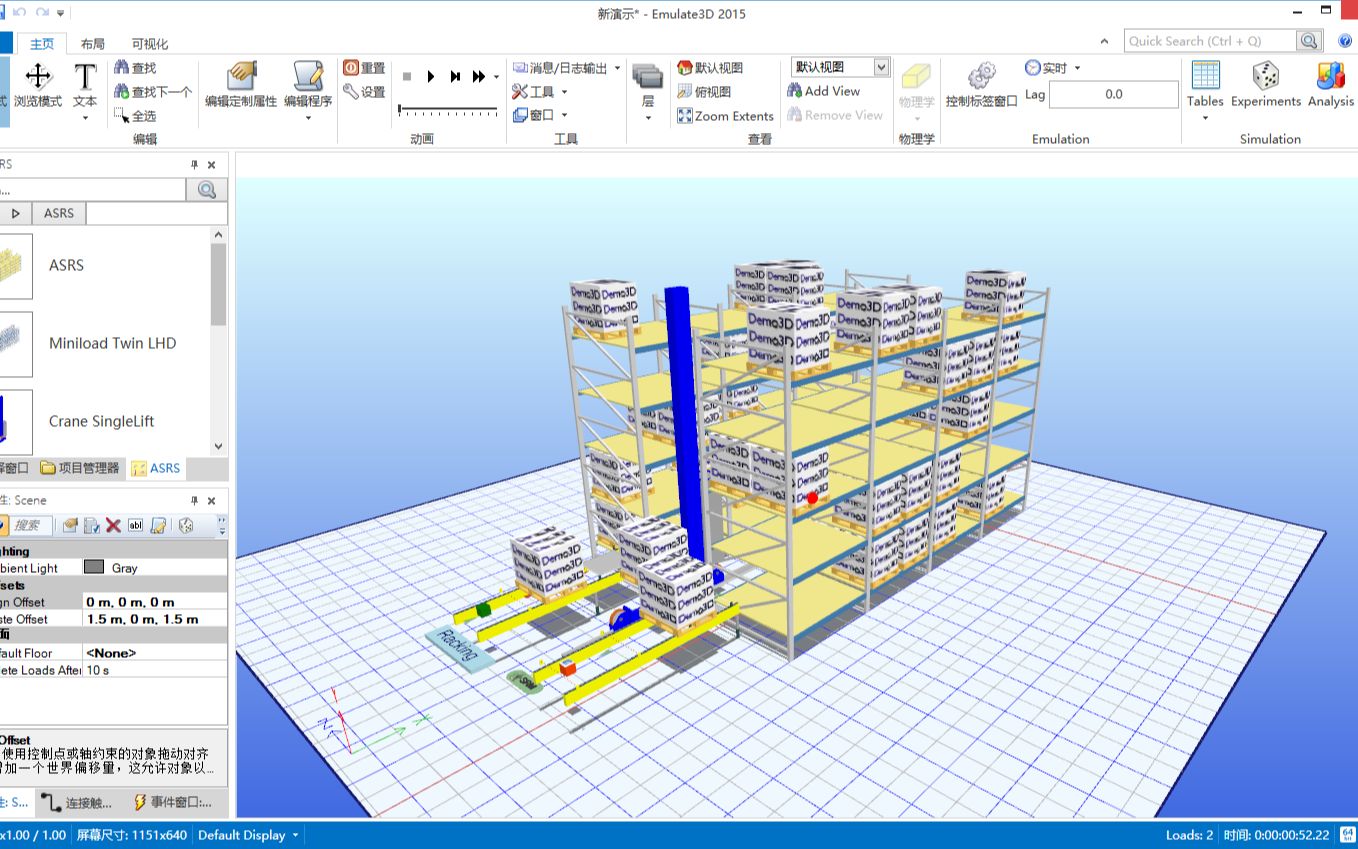
Task: Switch to the ASRS bottom tab
Action: pyautogui.click(x=156, y=468)
